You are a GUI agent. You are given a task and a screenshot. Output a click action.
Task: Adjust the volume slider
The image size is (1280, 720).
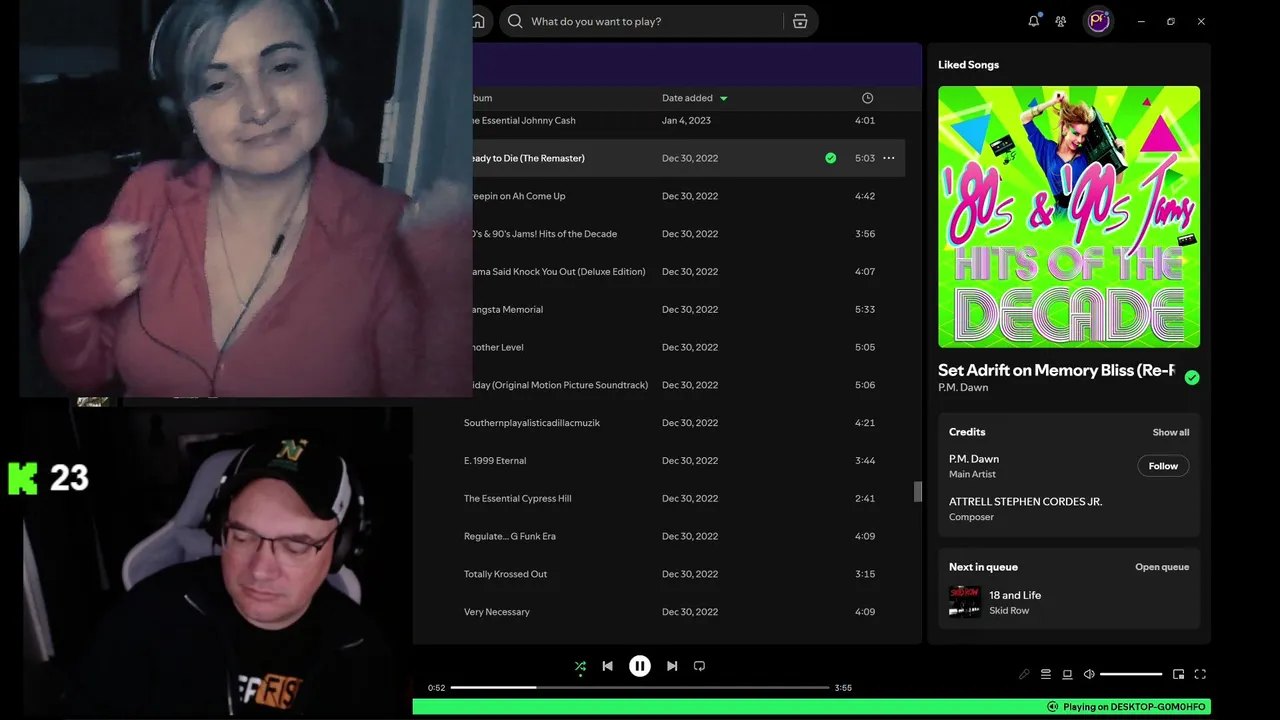[x=1131, y=674]
